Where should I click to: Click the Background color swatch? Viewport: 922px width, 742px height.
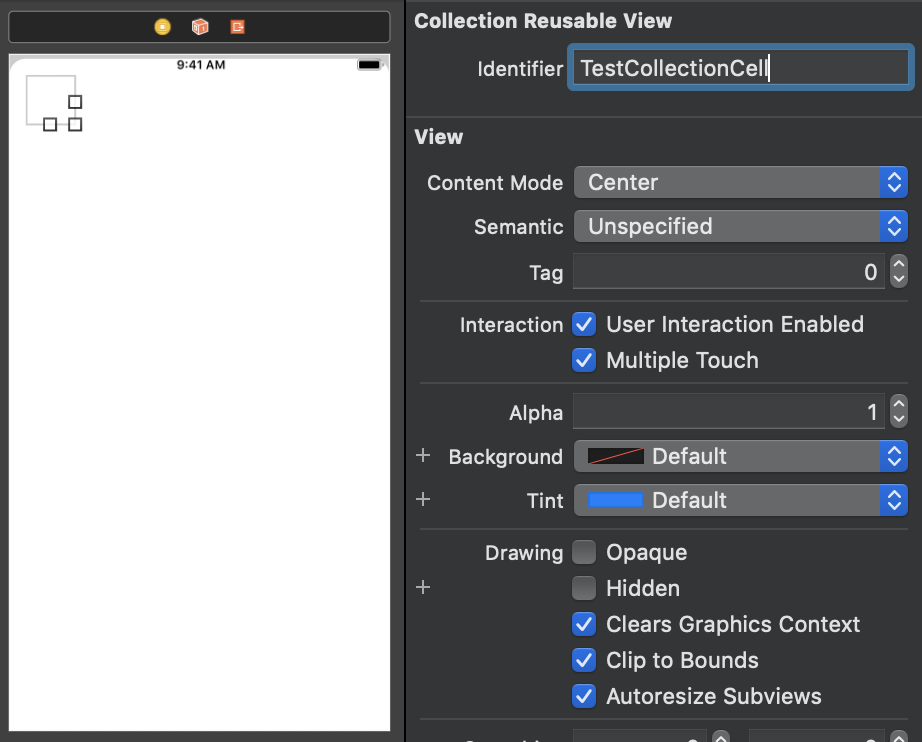coord(616,456)
